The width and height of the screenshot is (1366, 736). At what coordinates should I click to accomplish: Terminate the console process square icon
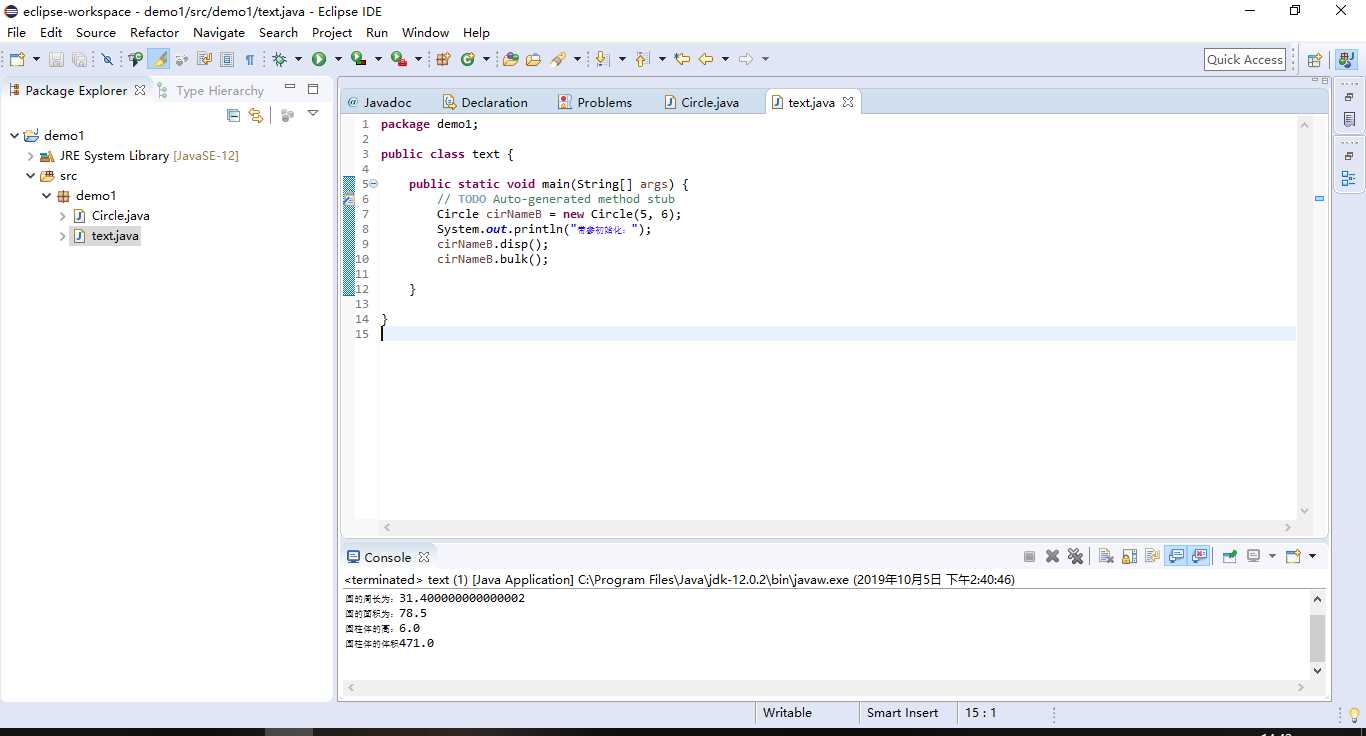tap(1029, 557)
